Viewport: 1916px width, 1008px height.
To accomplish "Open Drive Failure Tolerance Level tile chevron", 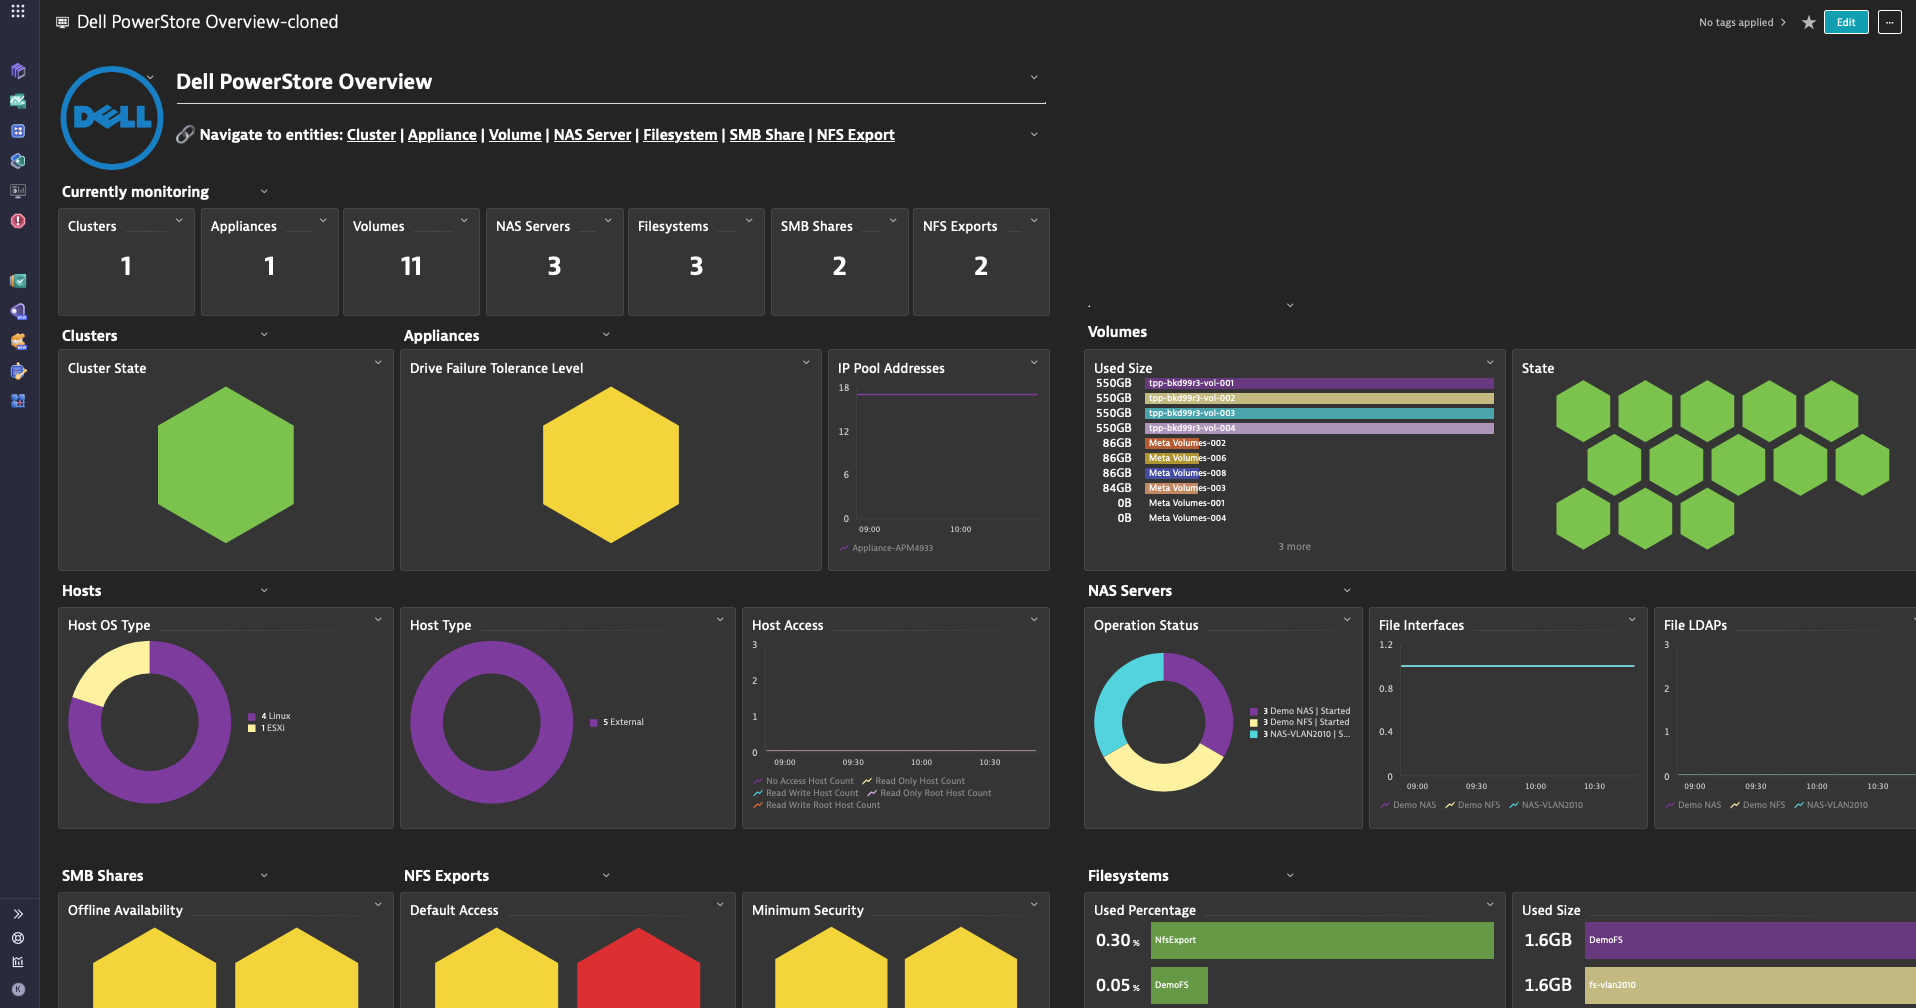I will click(806, 362).
